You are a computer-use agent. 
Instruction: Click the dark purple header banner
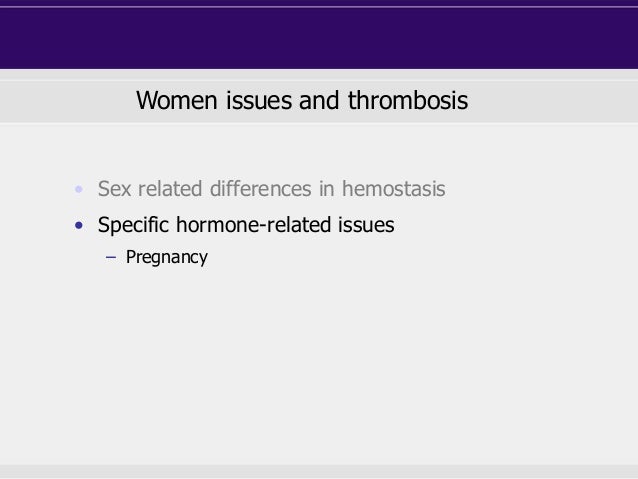pyautogui.click(x=319, y=38)
